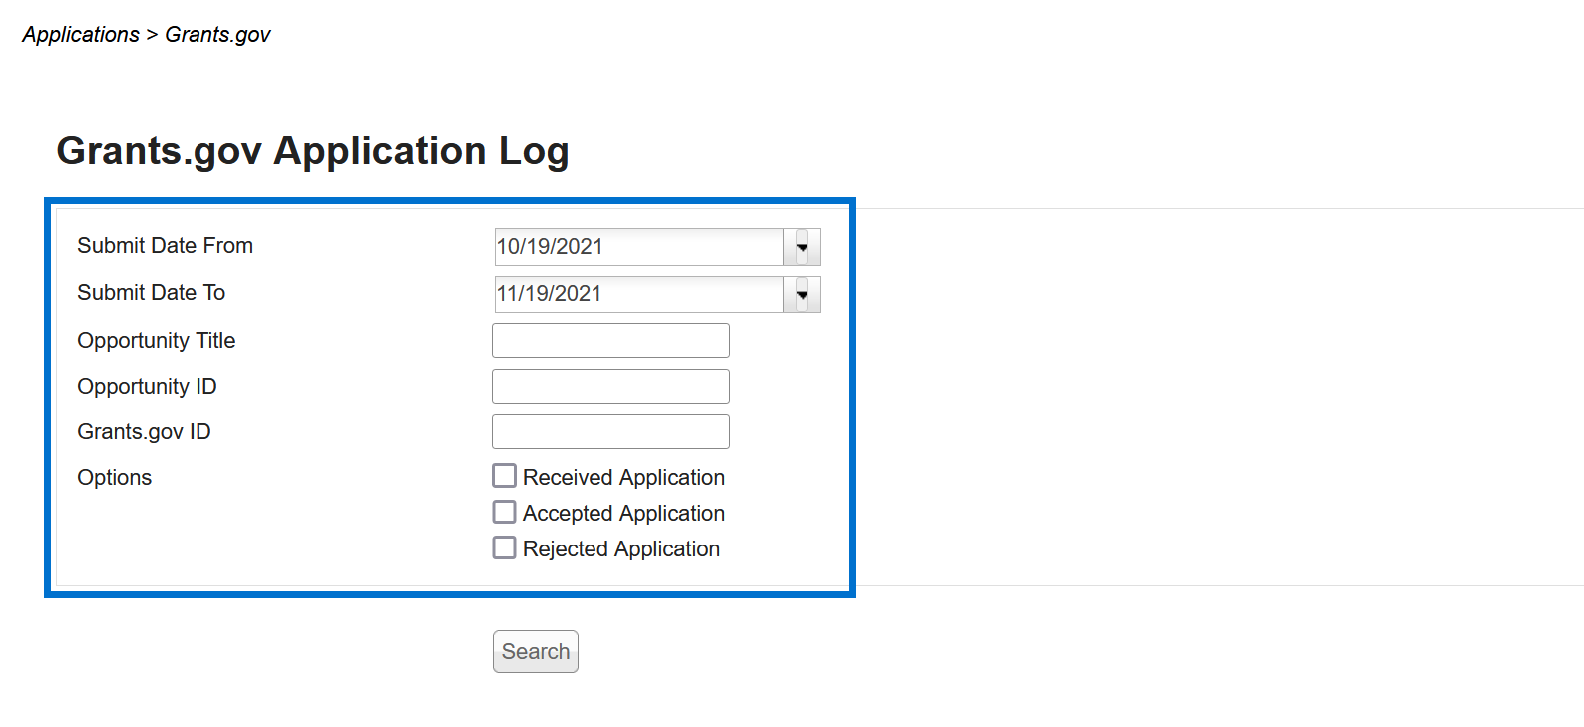Click the Options label
The width and height of the screenshot is (1584, 727).
[115, 477]
